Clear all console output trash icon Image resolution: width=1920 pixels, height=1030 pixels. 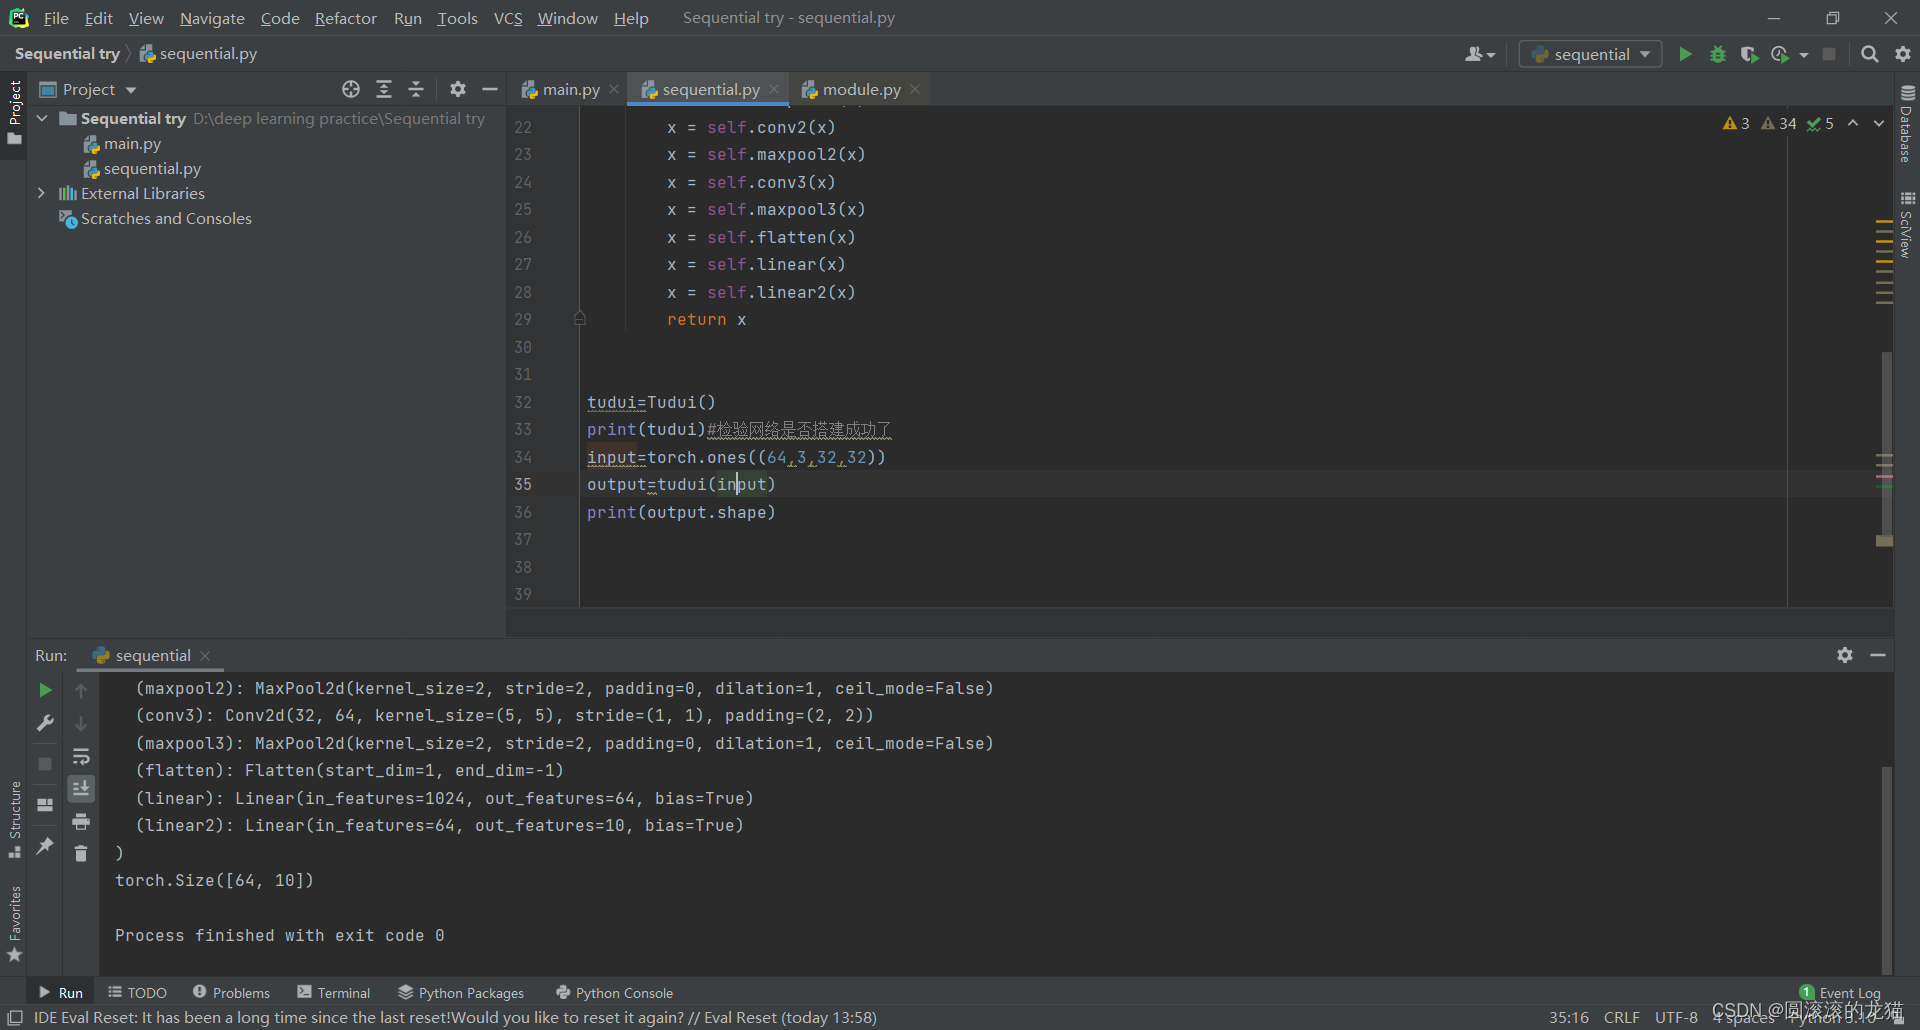pos(81,854)
